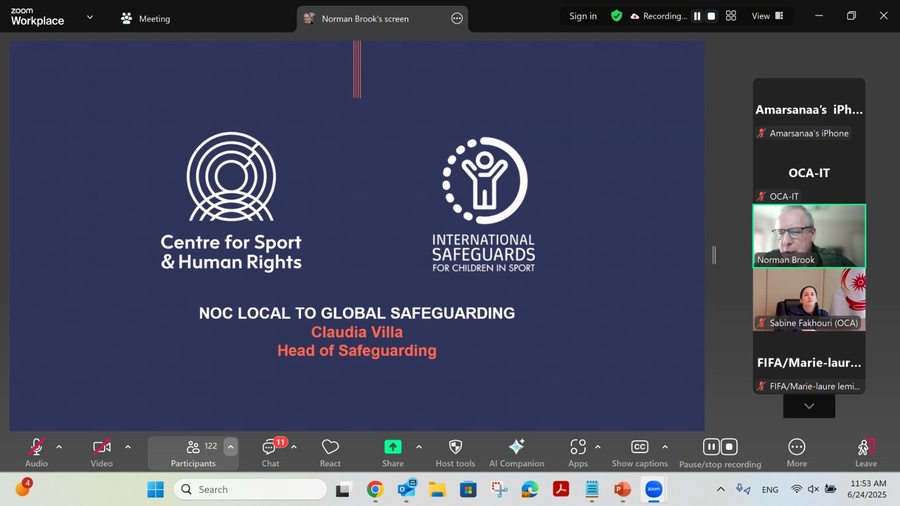Open Host tools shield icon
Viewport: 900px width, 506px height.
click(455, 447)
